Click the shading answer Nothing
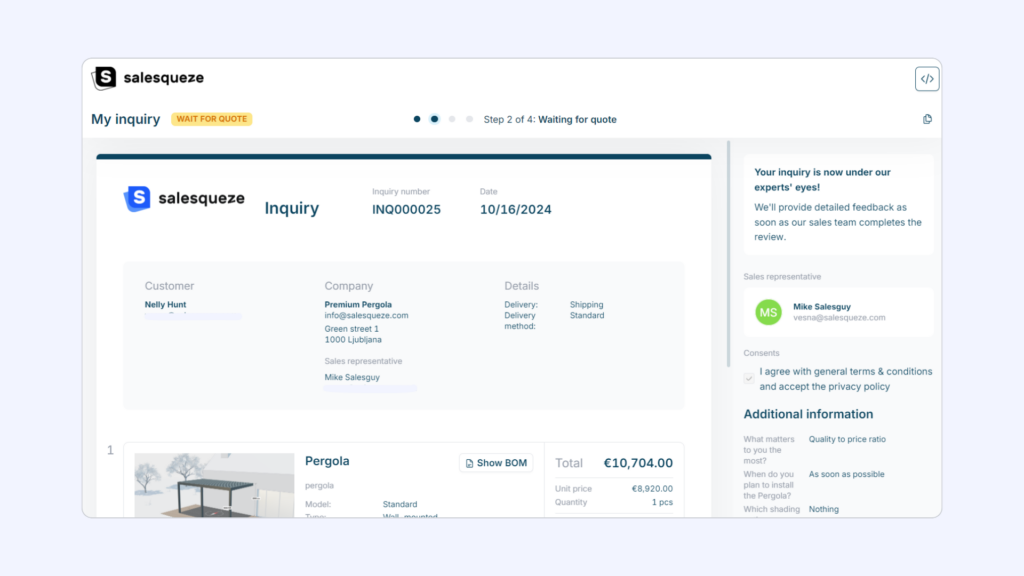The width and height of the screenshot is (1024, 576). (824, 509)
